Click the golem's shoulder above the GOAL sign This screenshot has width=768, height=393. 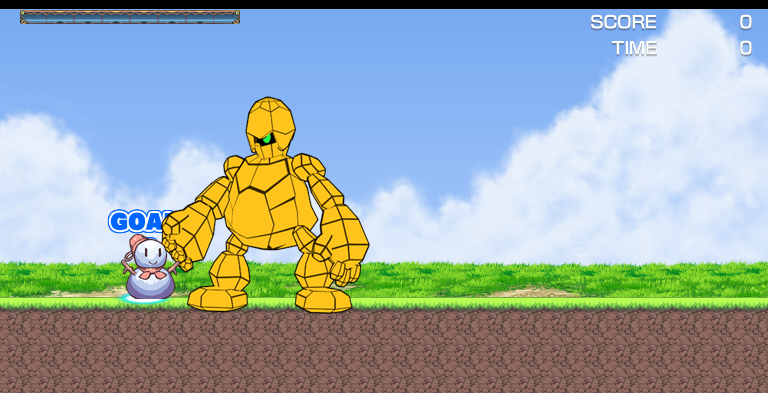point(234,167)
